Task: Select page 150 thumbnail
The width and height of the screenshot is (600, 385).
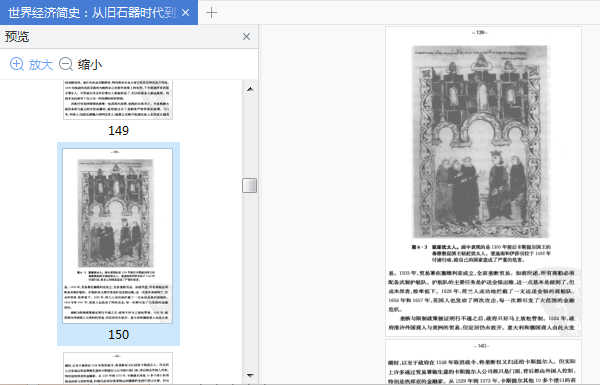Action: 117,236
